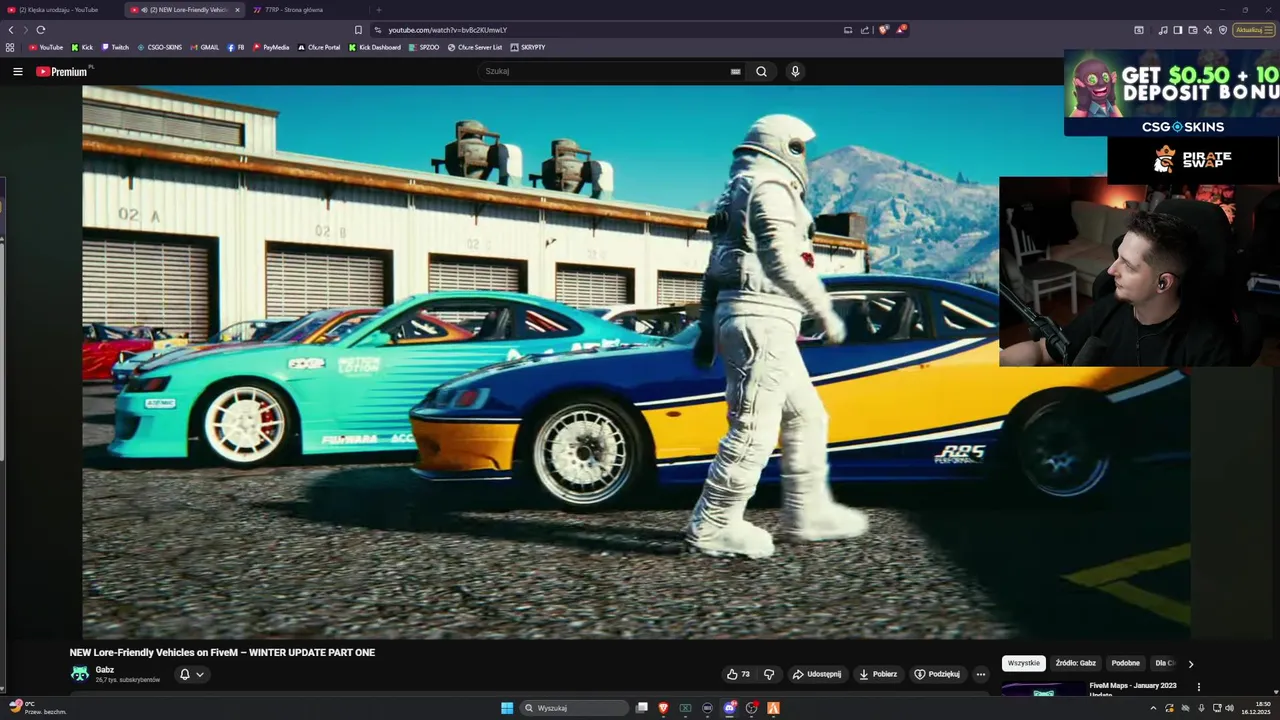Show hidden system tray icons chevron
Screen dimensions: 1280x720
coord(1153,708)
